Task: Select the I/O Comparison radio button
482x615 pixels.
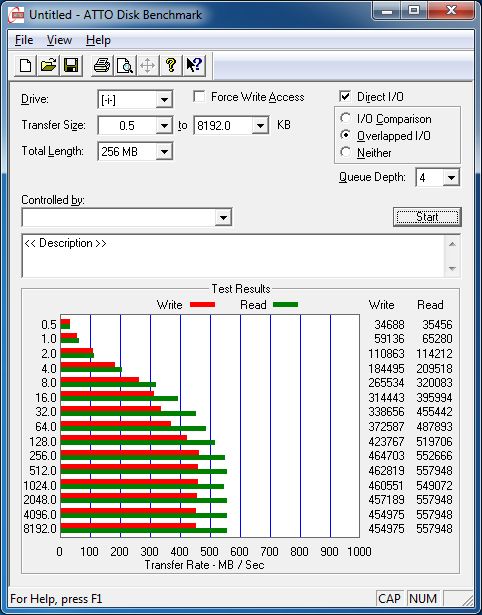Action: [346, 118]
